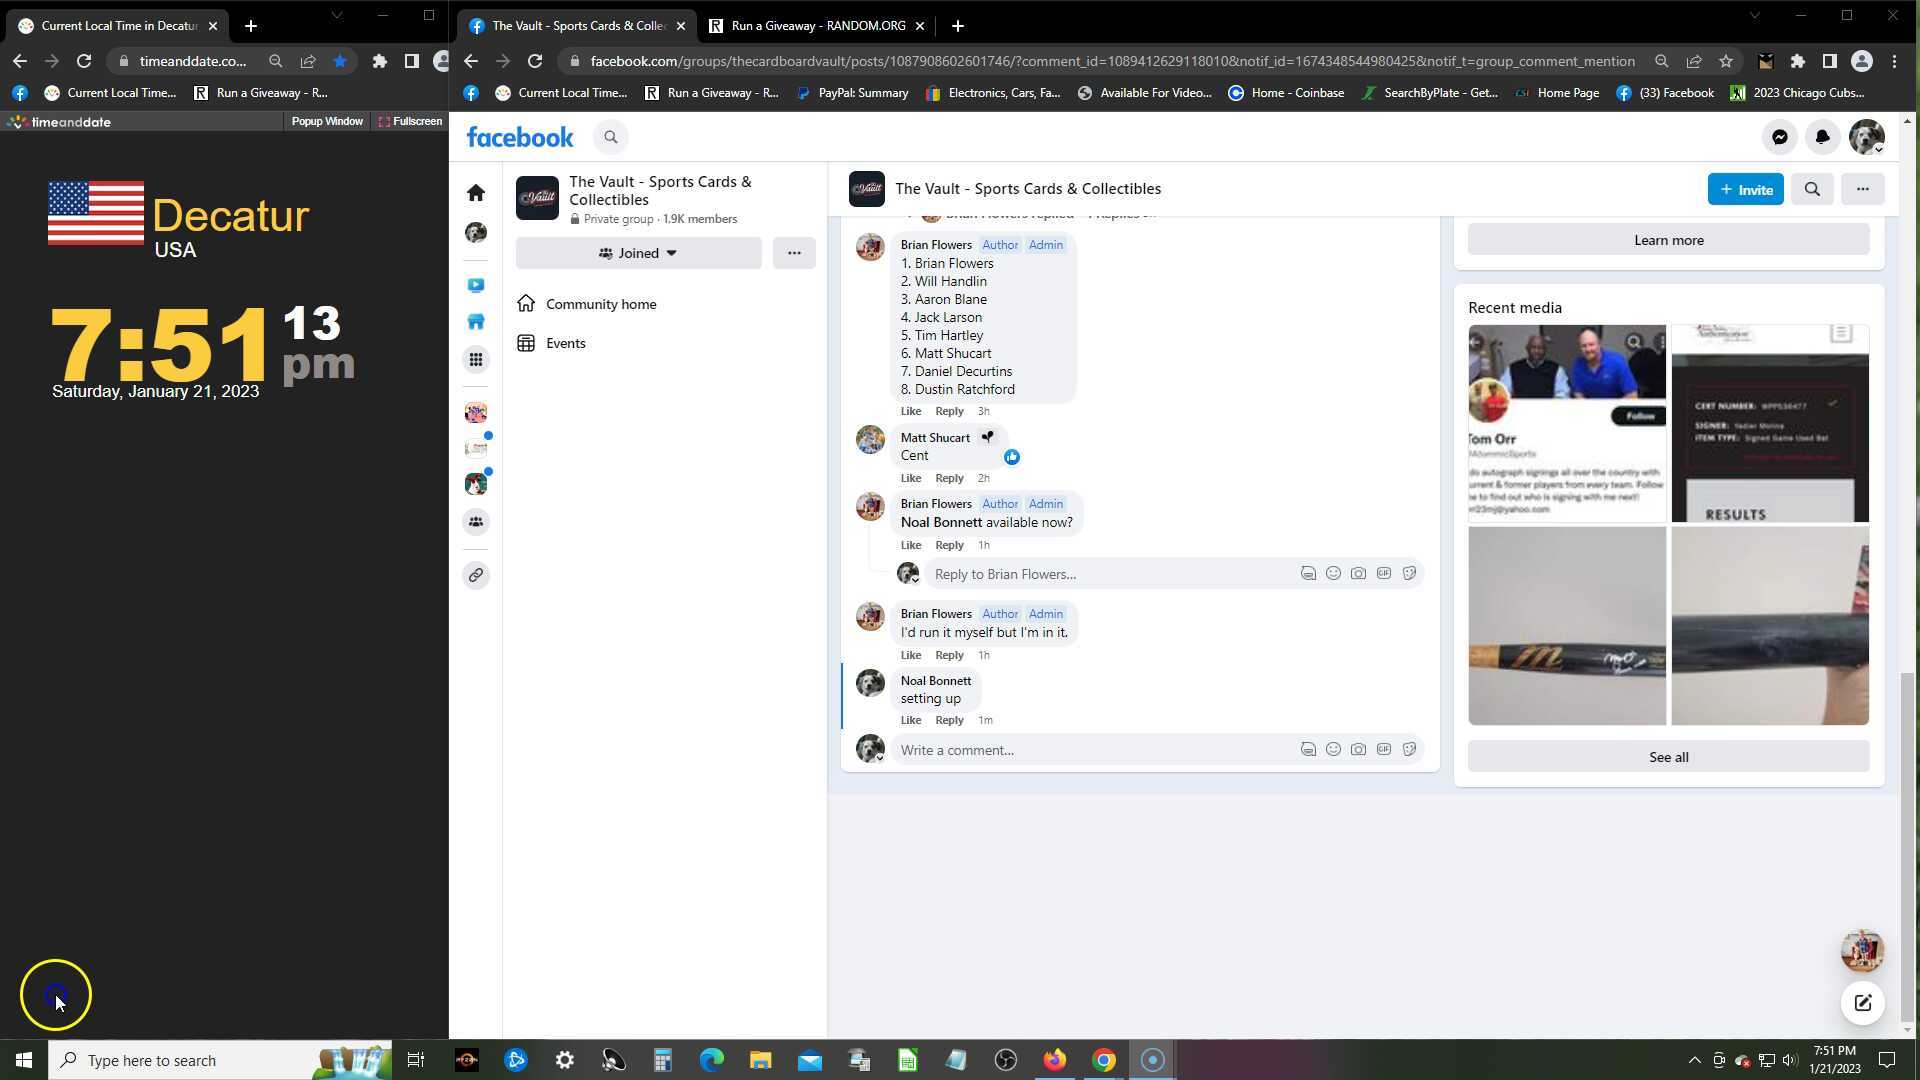
Task: Open the group search magnifier button
Action: click(1812, 189)
